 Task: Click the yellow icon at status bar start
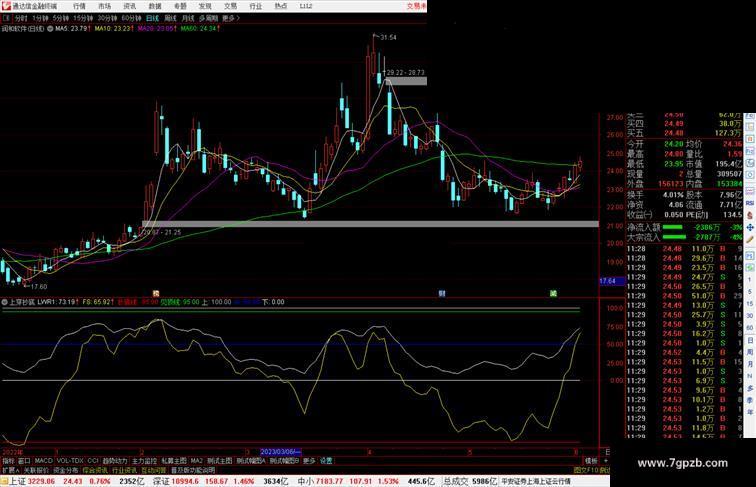tap(4, 481)
